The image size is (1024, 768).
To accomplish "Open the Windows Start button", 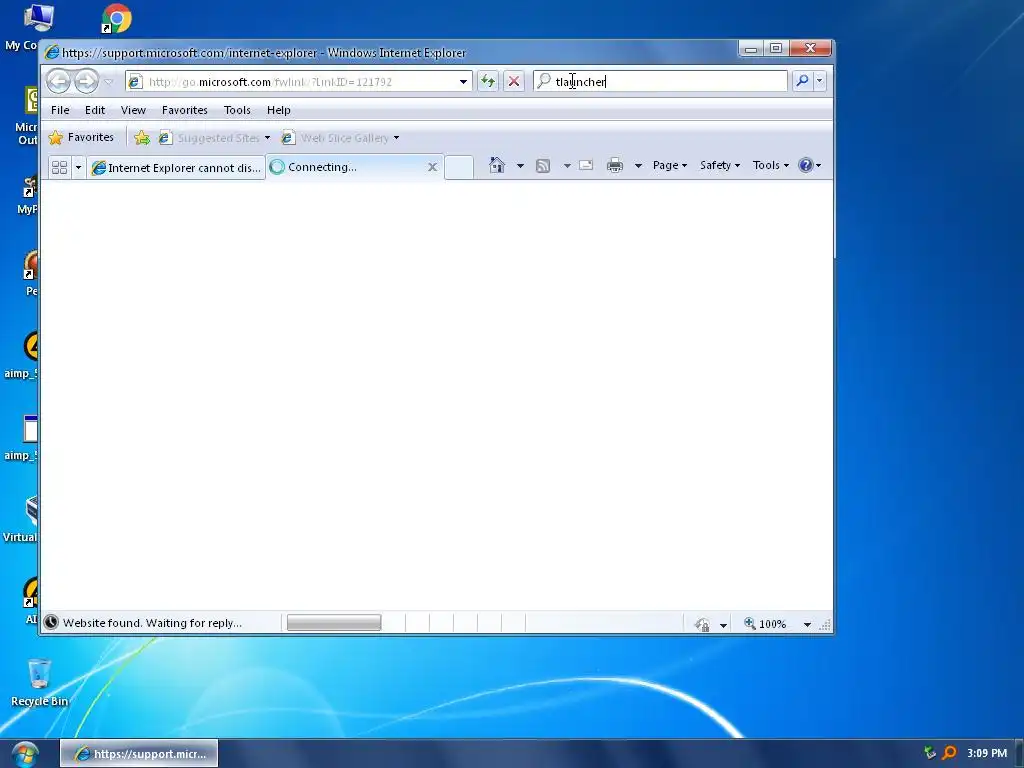I will coord(25,754).
